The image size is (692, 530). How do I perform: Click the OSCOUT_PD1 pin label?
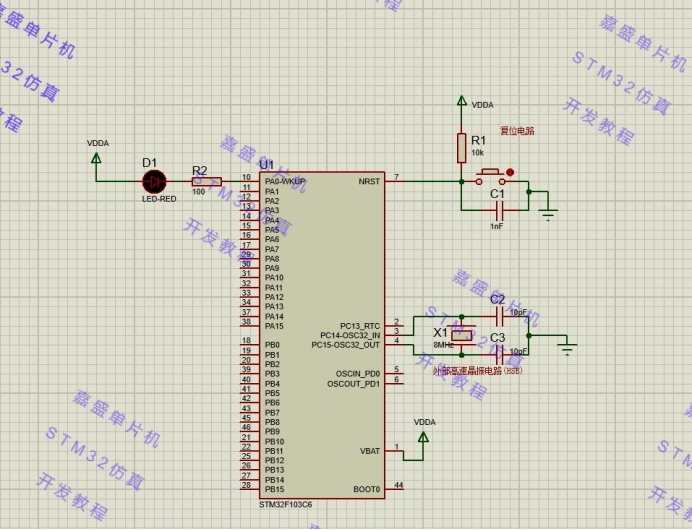353,384
